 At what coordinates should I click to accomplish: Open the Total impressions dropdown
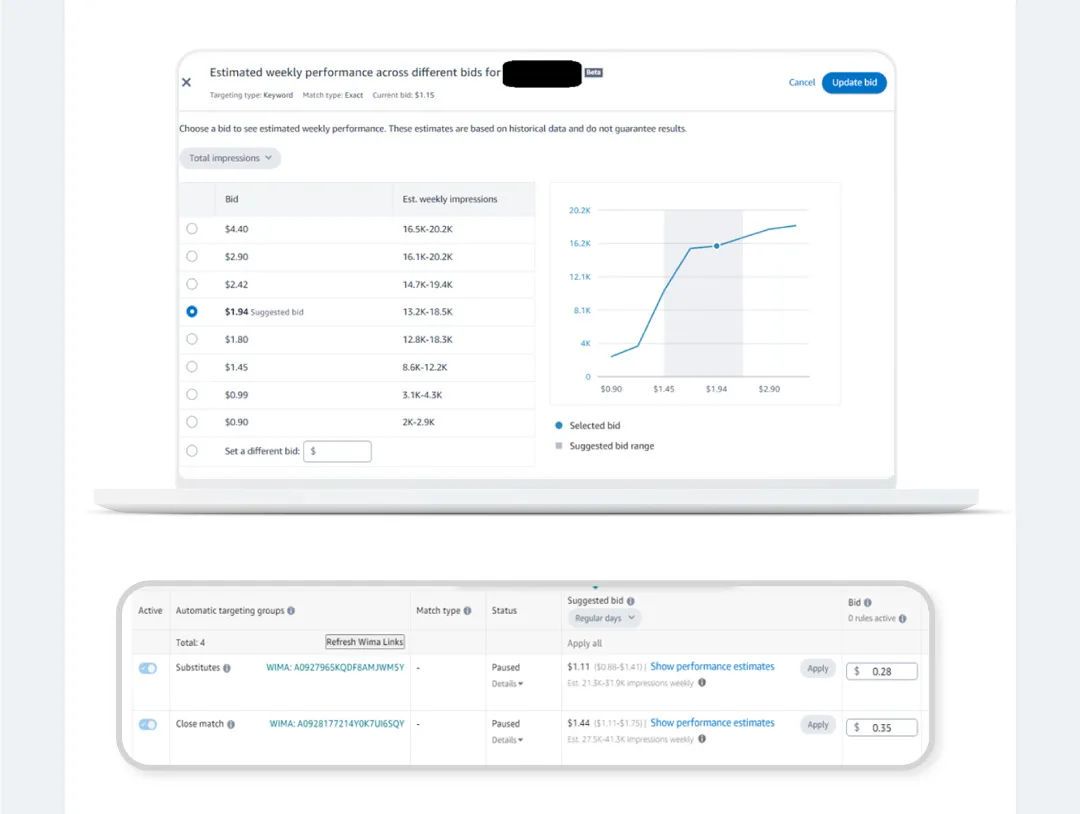(230, 158)
